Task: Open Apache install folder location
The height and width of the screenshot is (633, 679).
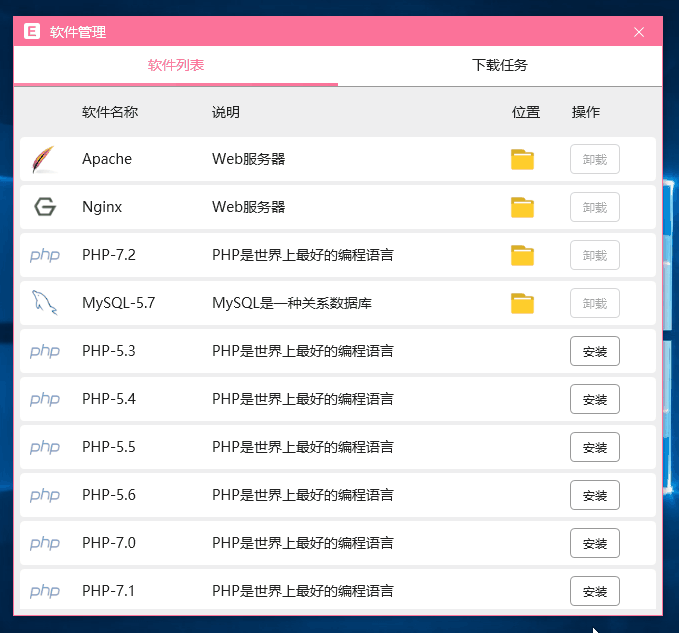Action: click(x=522, y=159)
